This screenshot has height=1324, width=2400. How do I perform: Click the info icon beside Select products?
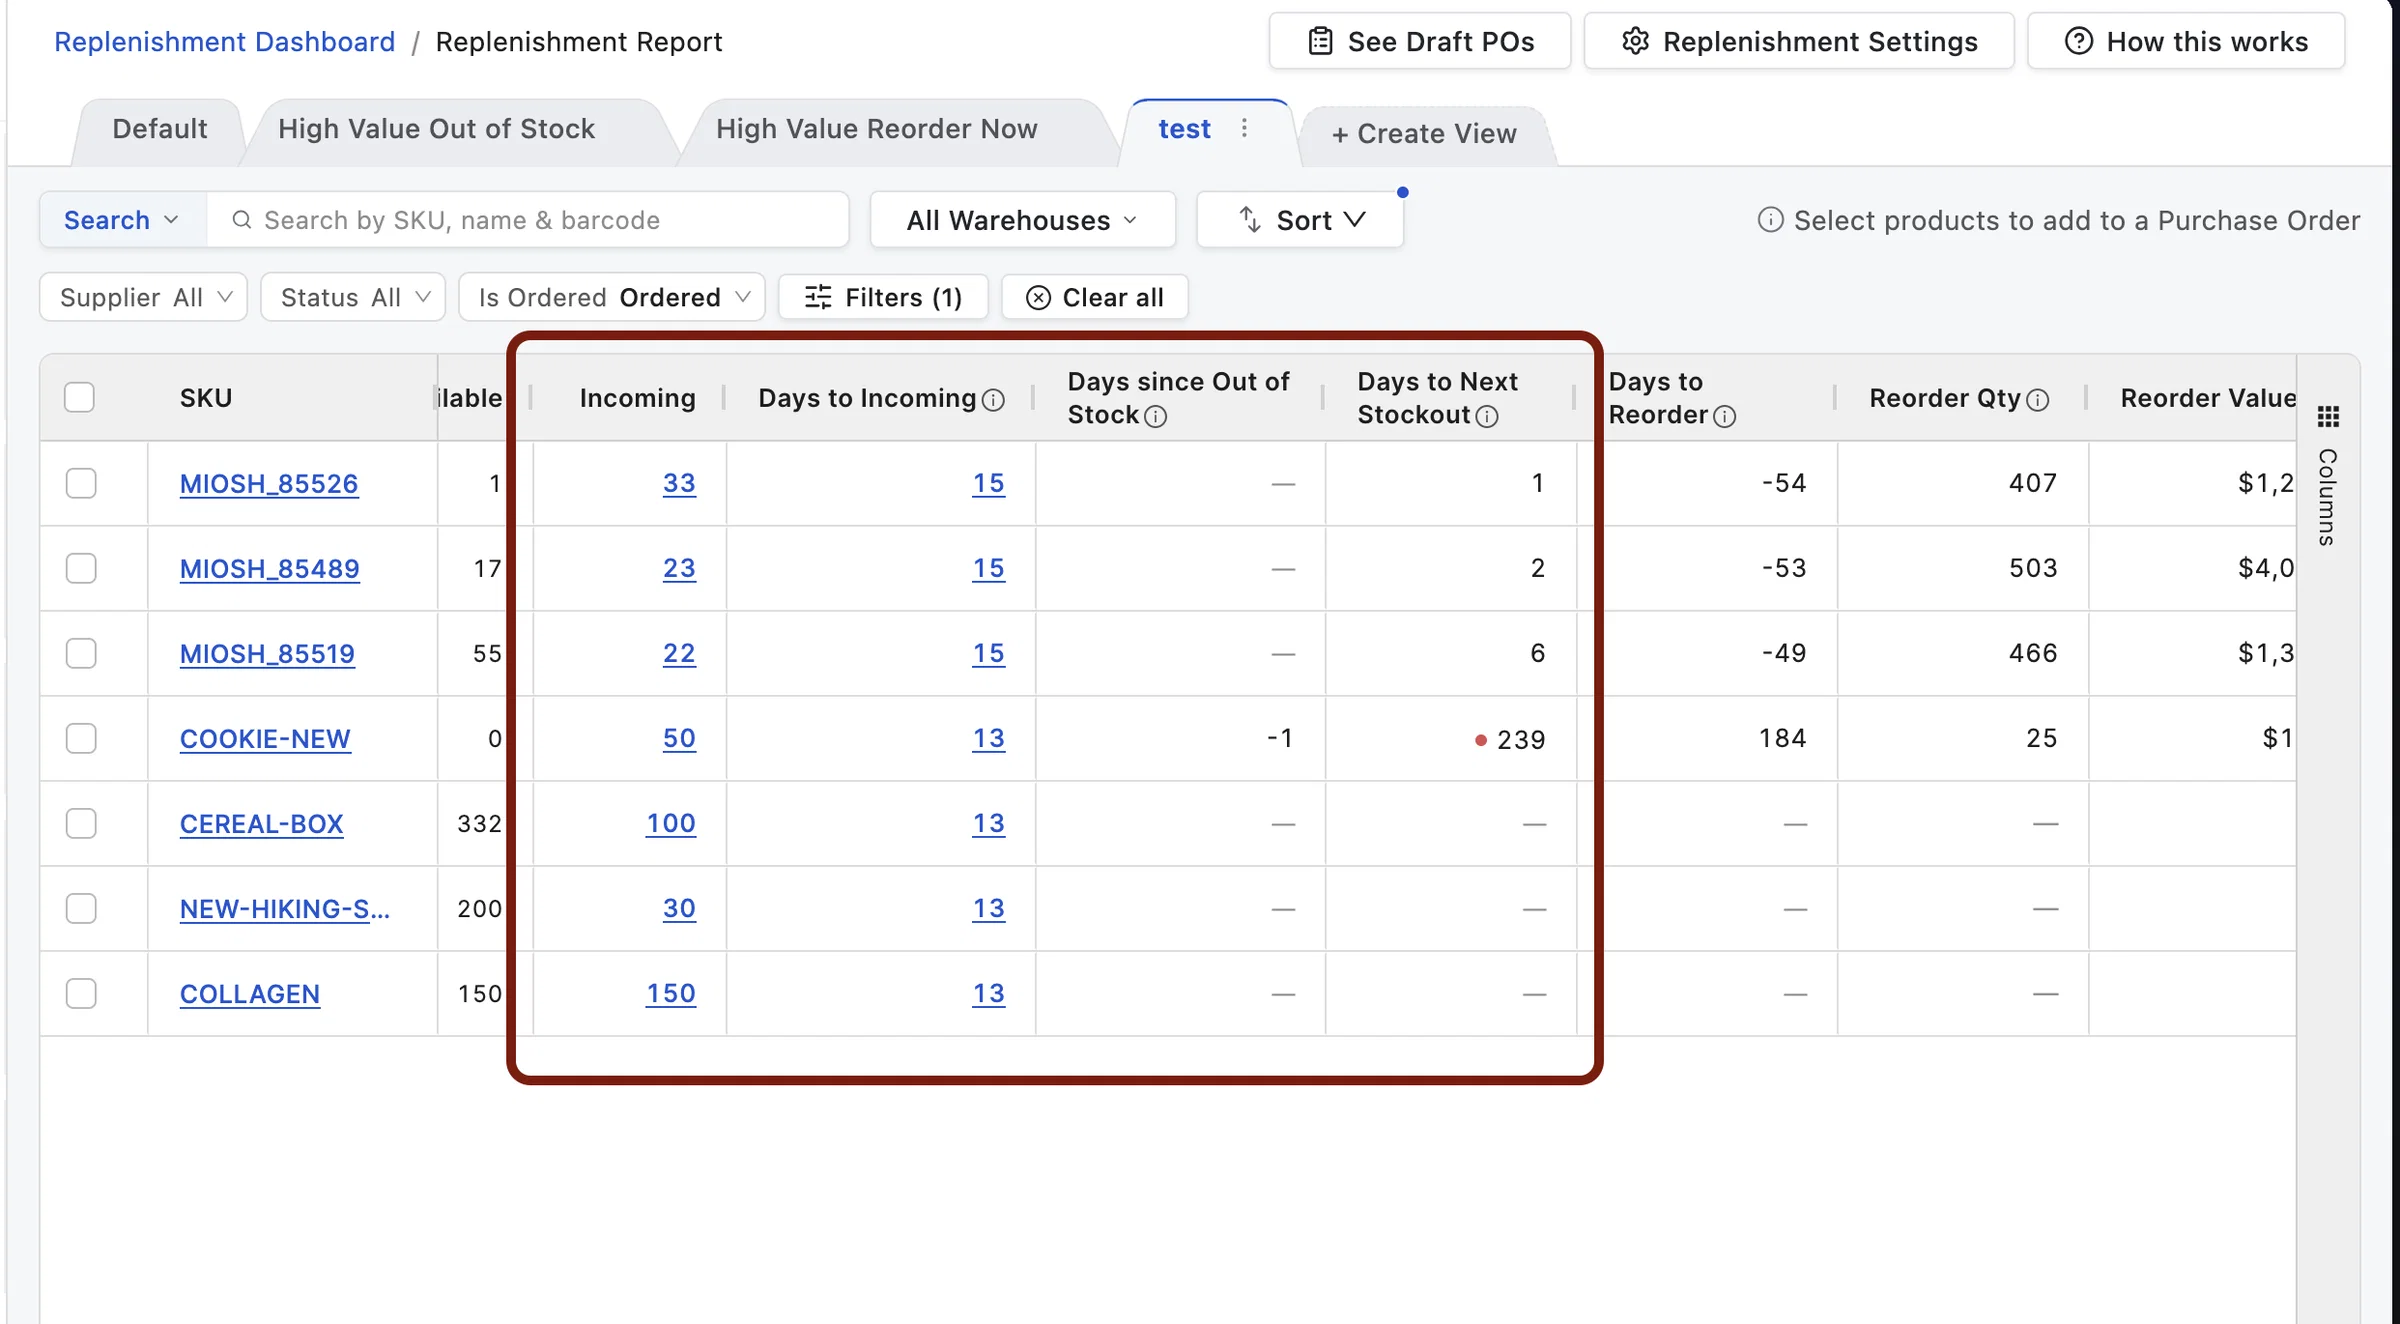click(1770, 220)
